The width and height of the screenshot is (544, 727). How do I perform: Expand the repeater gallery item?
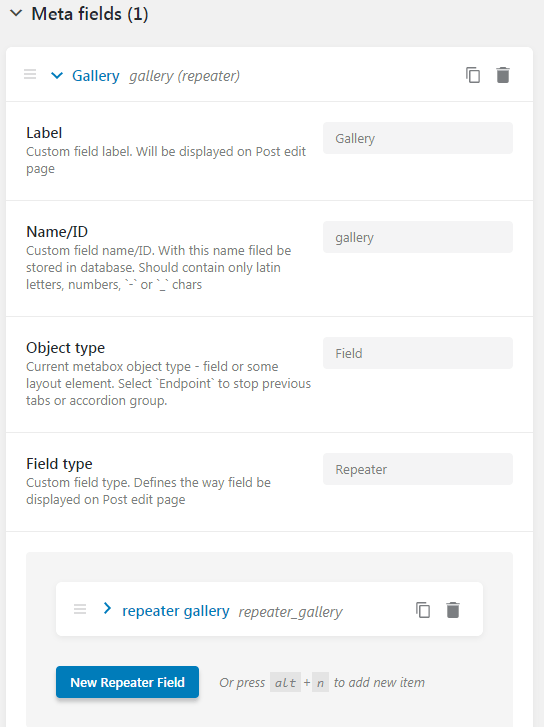coord(107,608)
